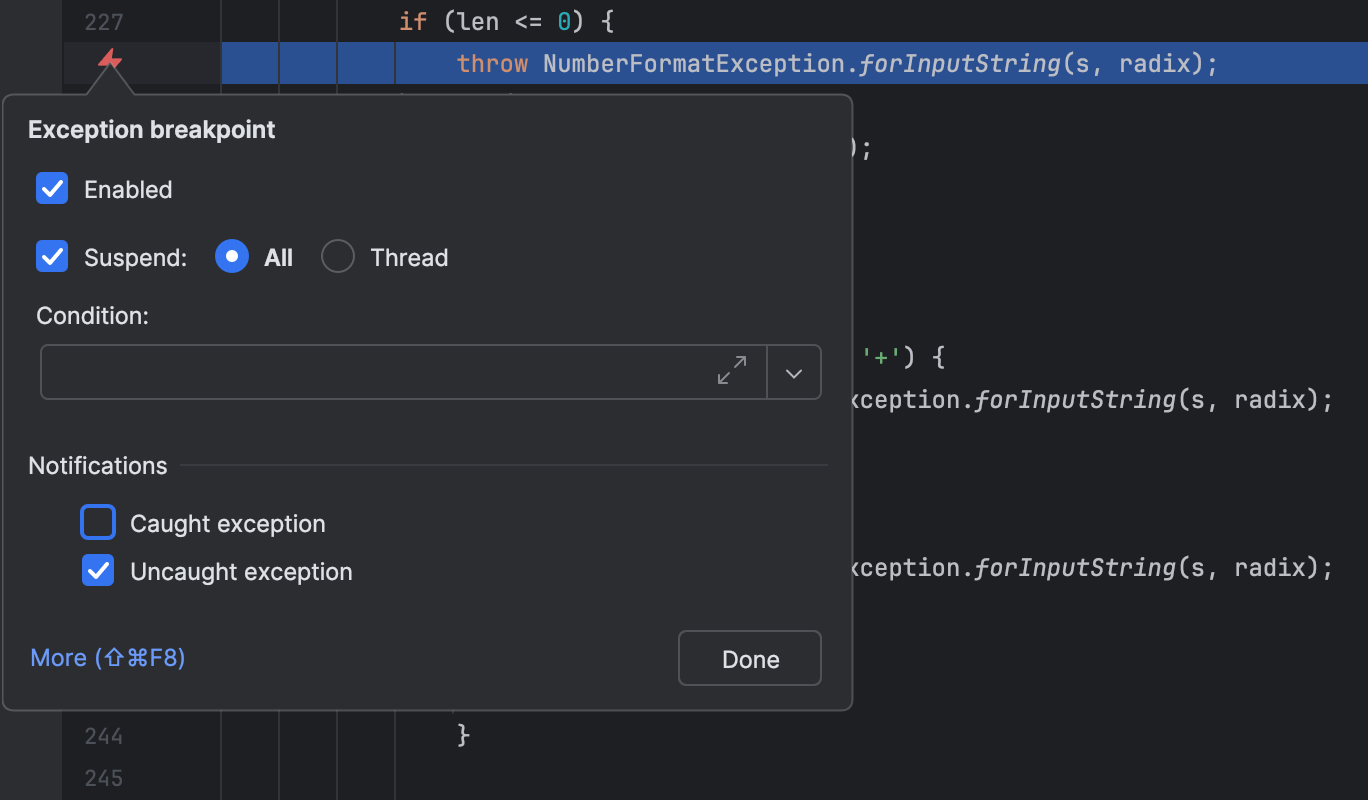Image resolution: width=1368 pixels, height=800 pixels.
Task: Click the closing brace on line 244
Action: pyautogui.click(x=463, y=736)
